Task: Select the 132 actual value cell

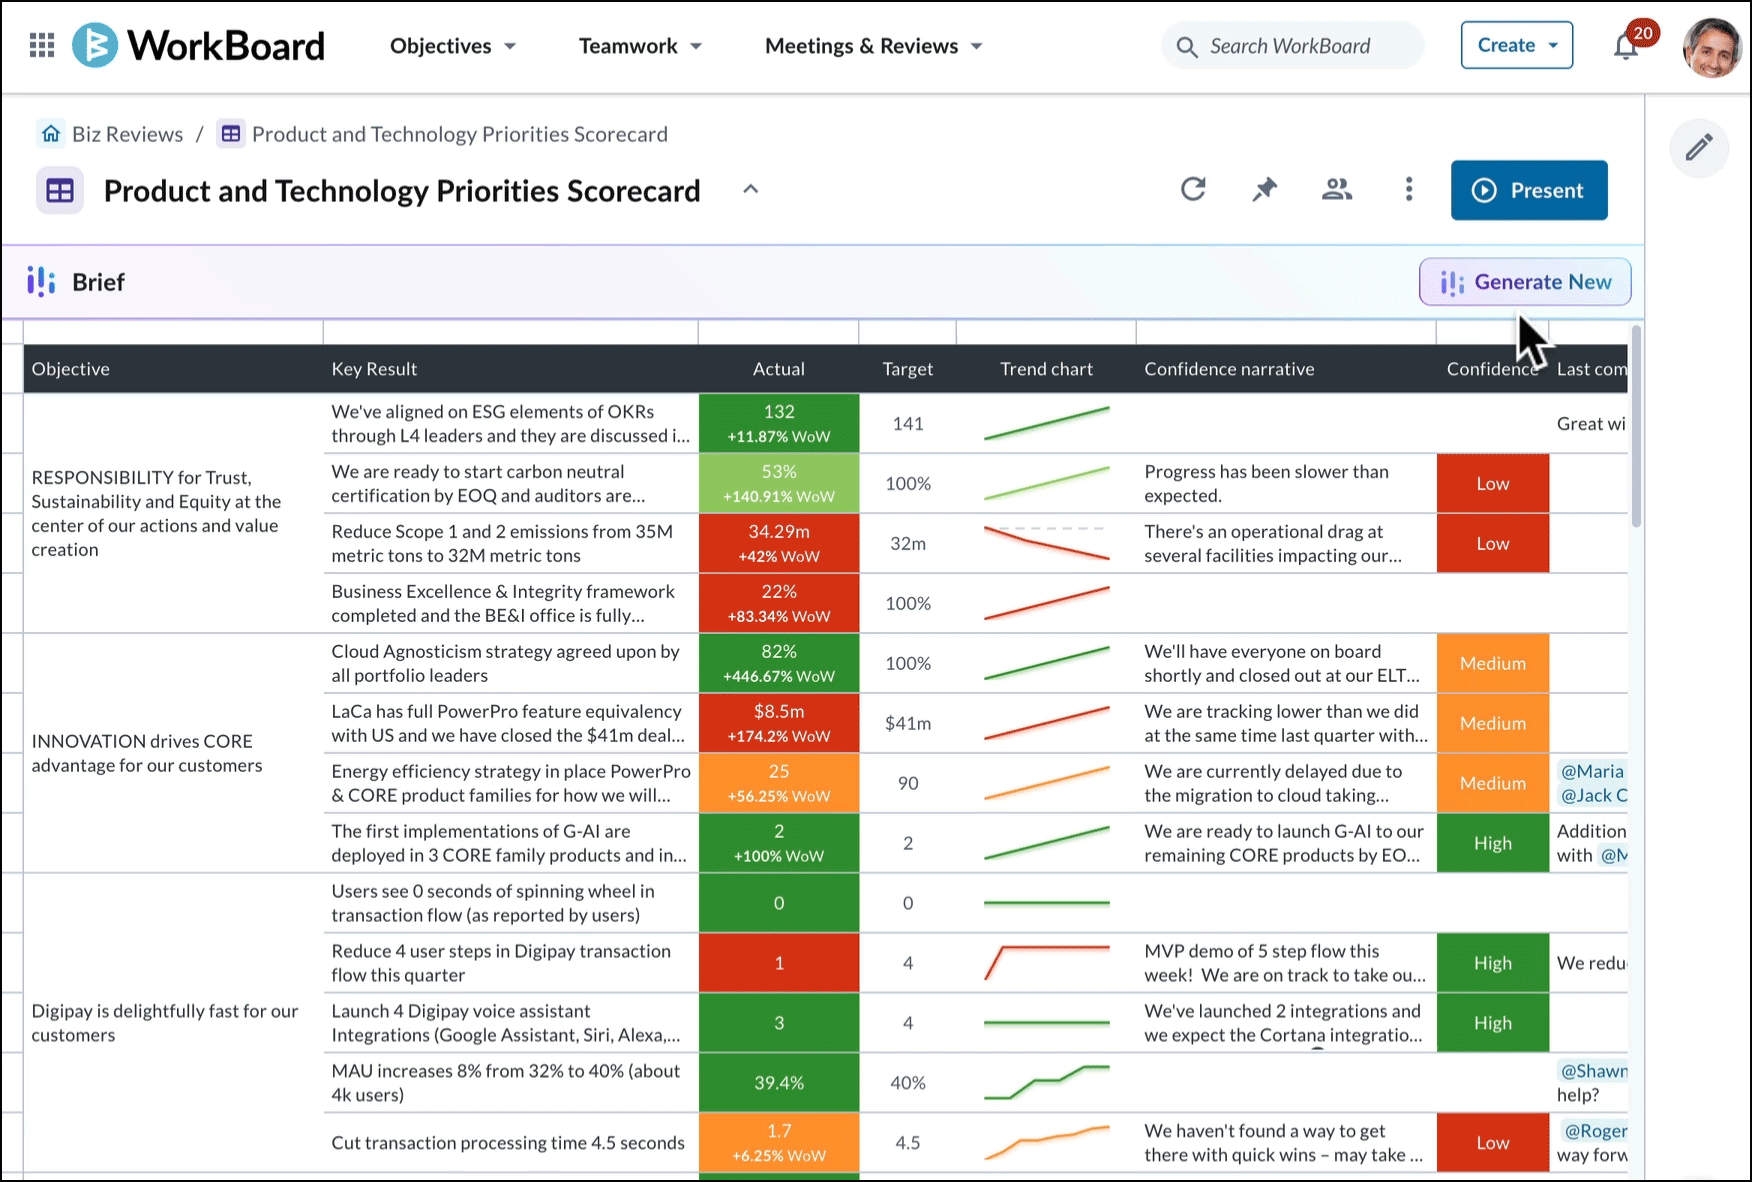Action: (x=779, y=423)
